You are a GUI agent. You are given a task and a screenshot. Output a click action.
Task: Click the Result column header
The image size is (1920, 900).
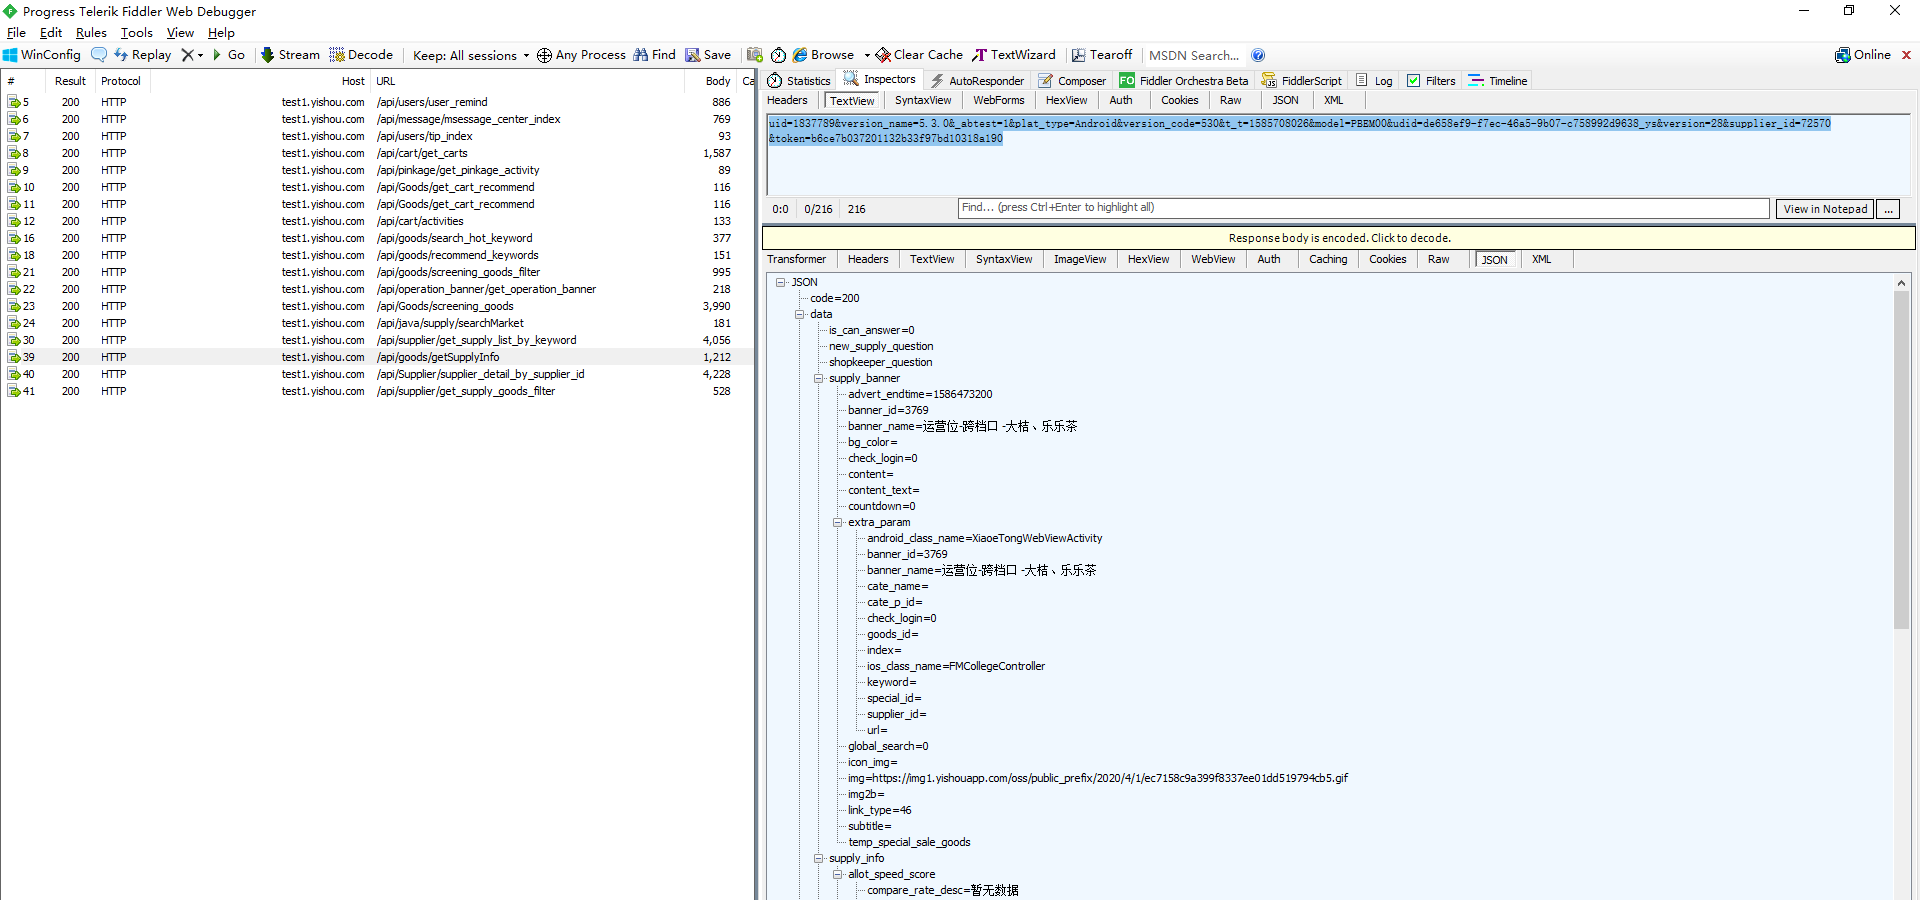click(70, 81)
